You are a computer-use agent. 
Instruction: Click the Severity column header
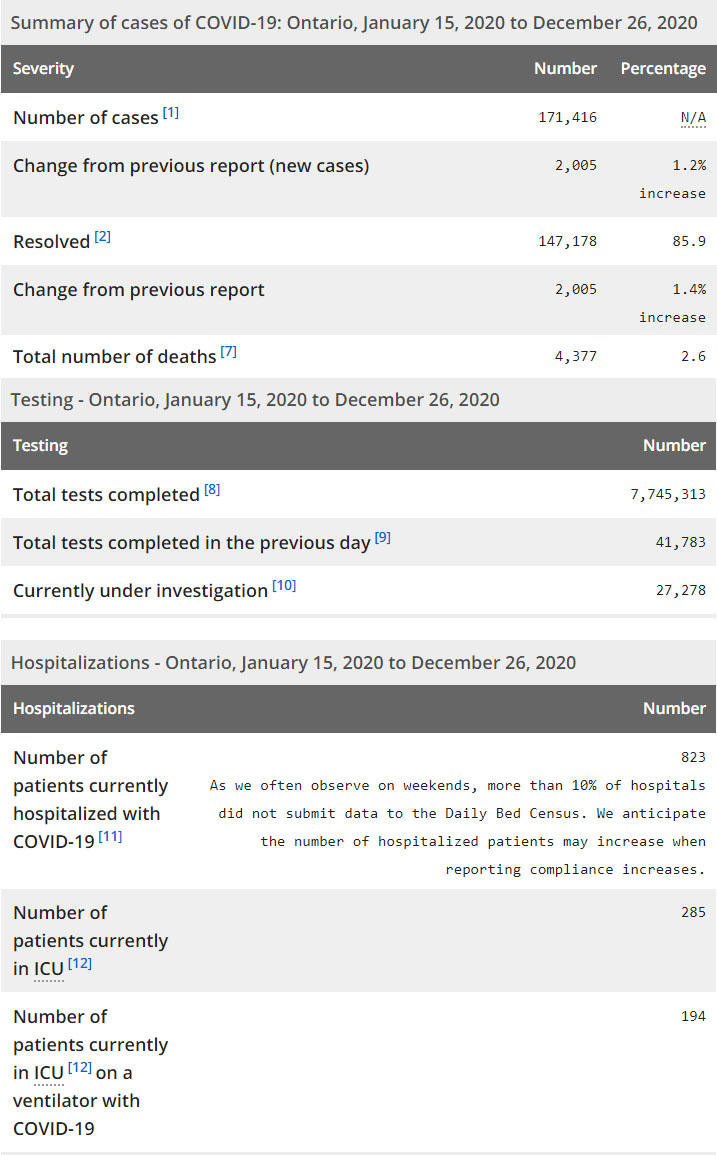click(x=43, y=69)
